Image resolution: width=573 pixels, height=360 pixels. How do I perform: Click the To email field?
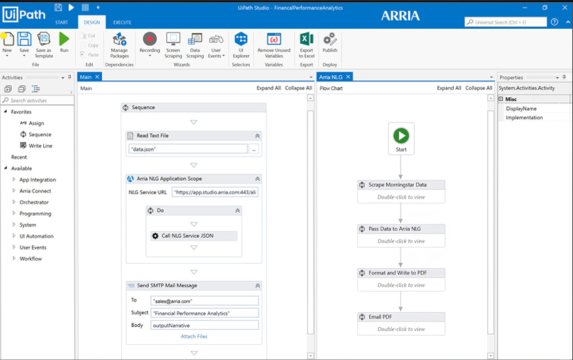pos(205,301)
